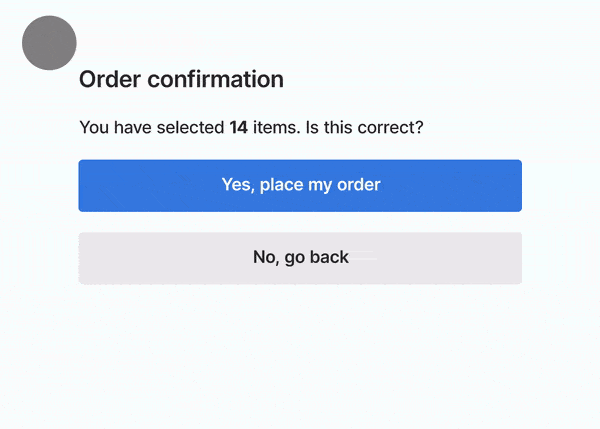Place the order for 14 items

(x=300, y=185)
